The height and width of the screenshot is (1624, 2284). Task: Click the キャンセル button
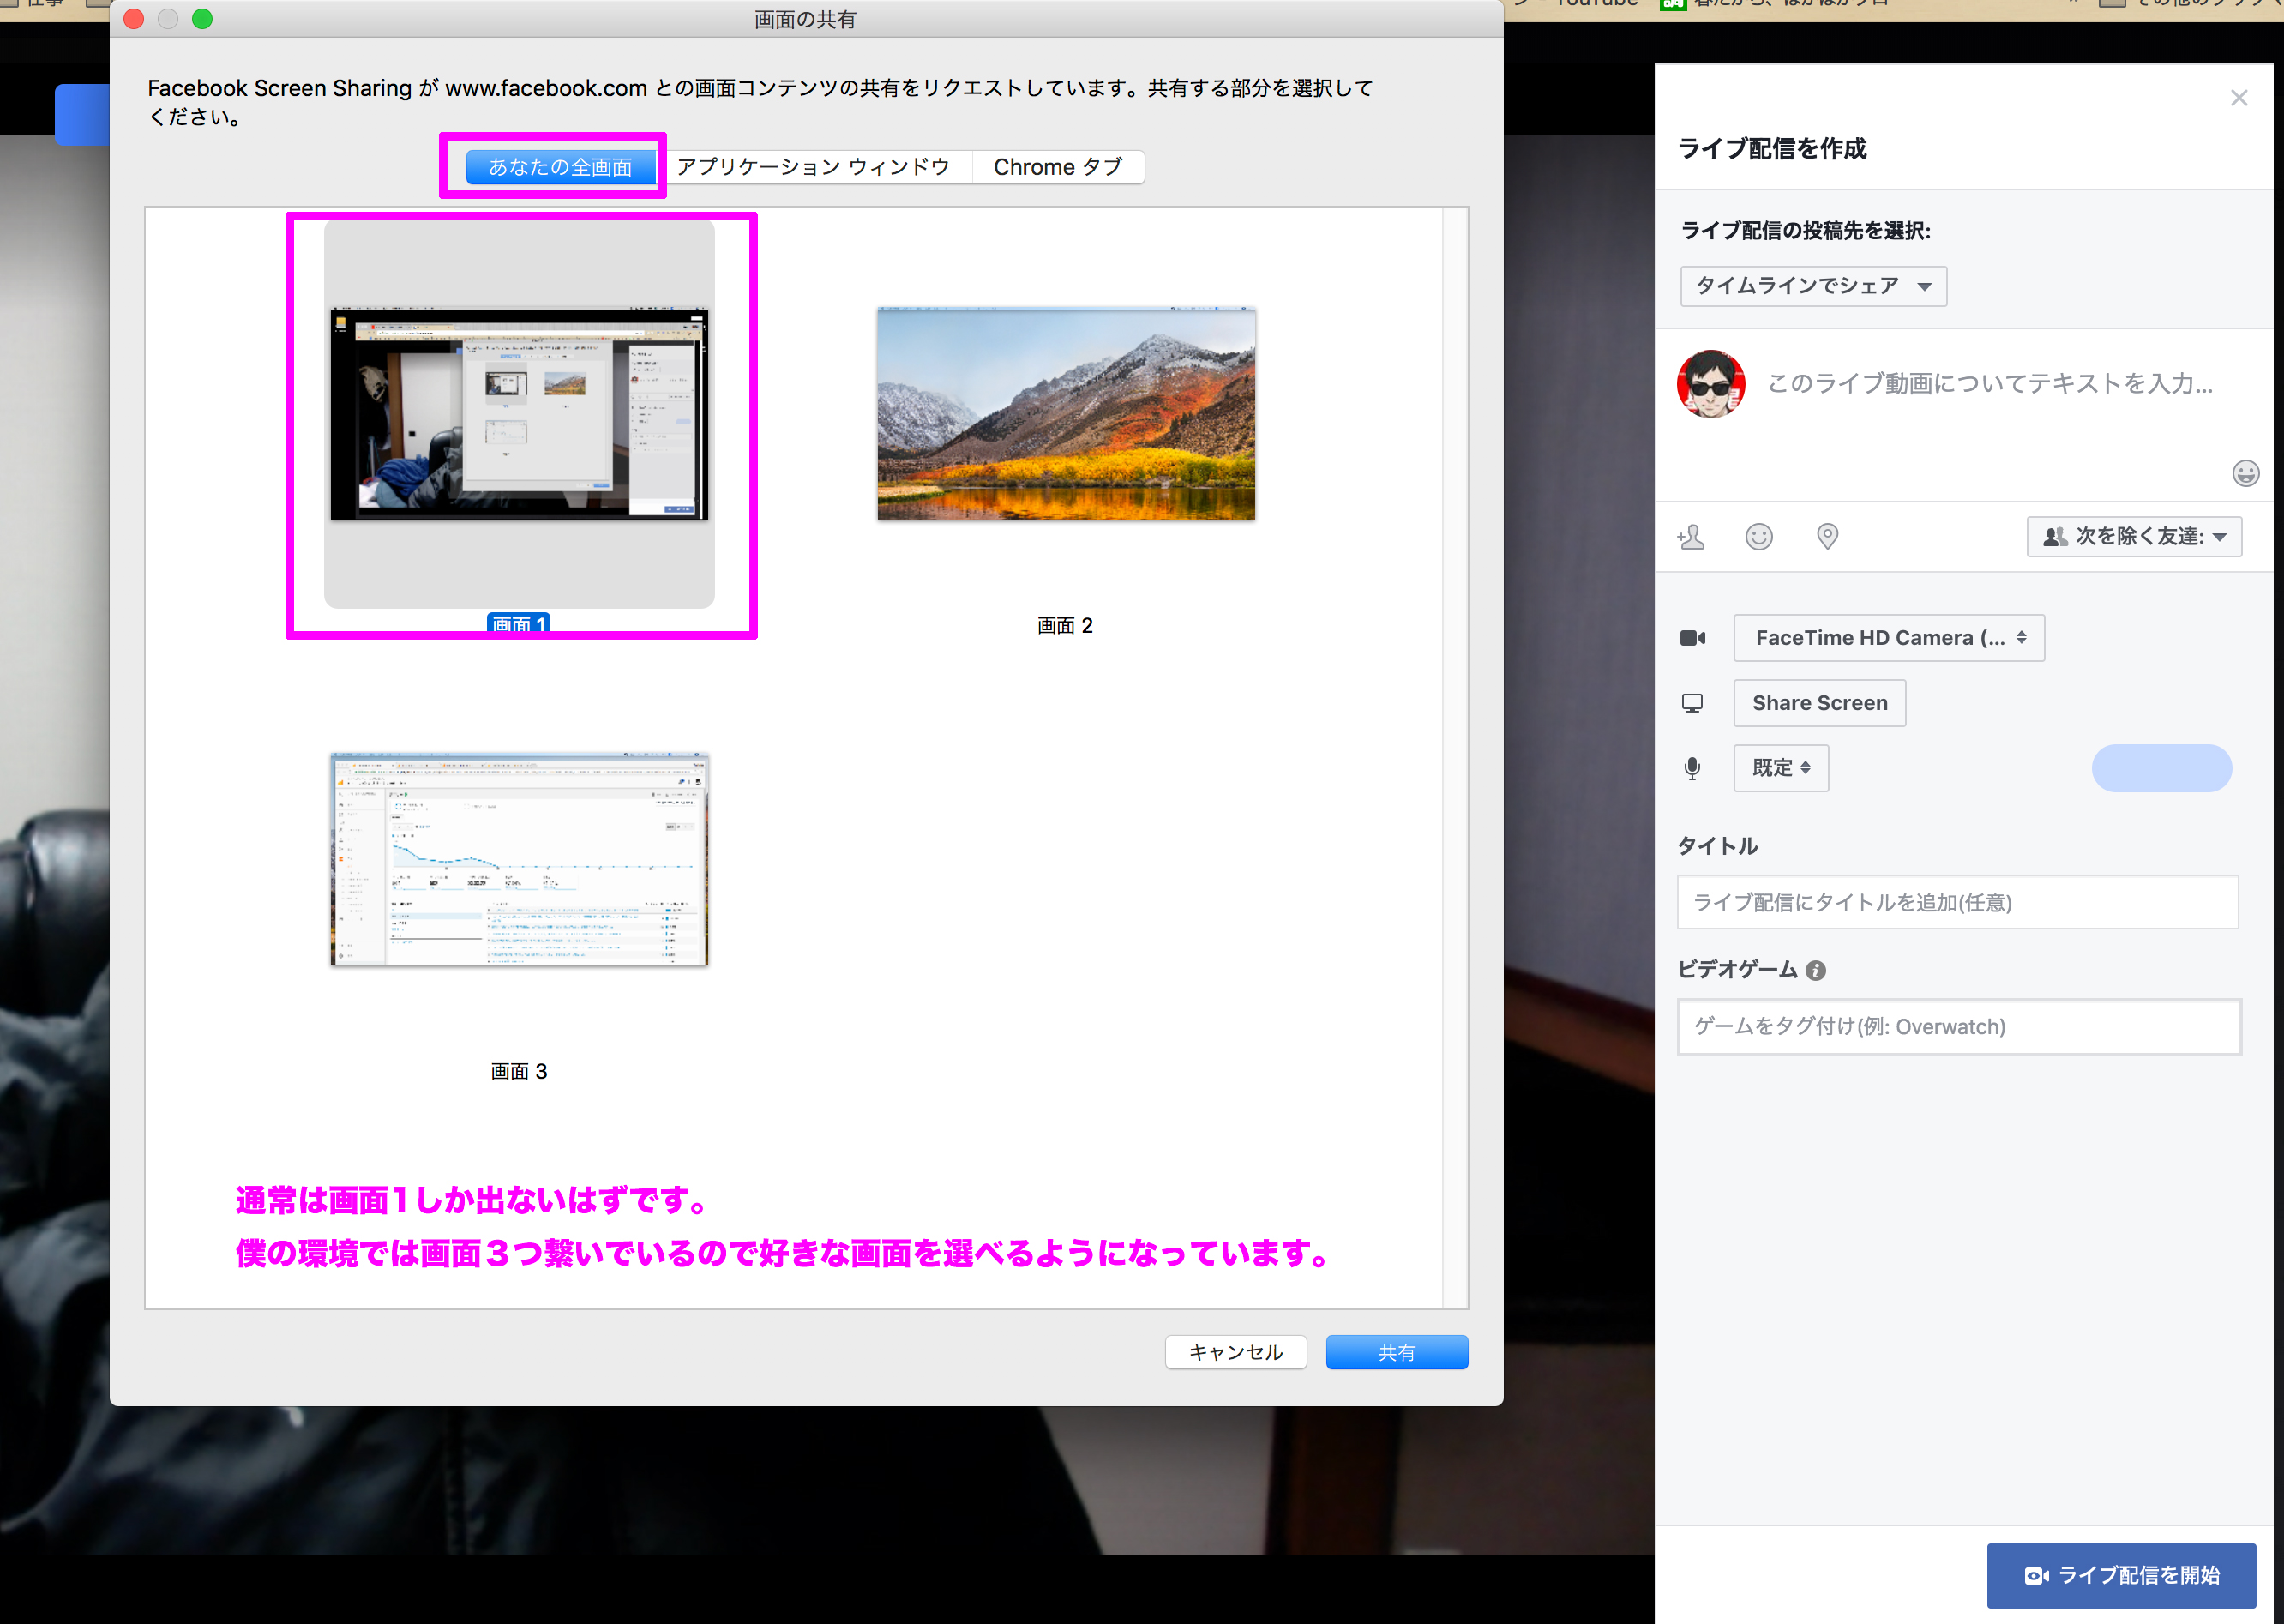click(x=1235, y=1352)
